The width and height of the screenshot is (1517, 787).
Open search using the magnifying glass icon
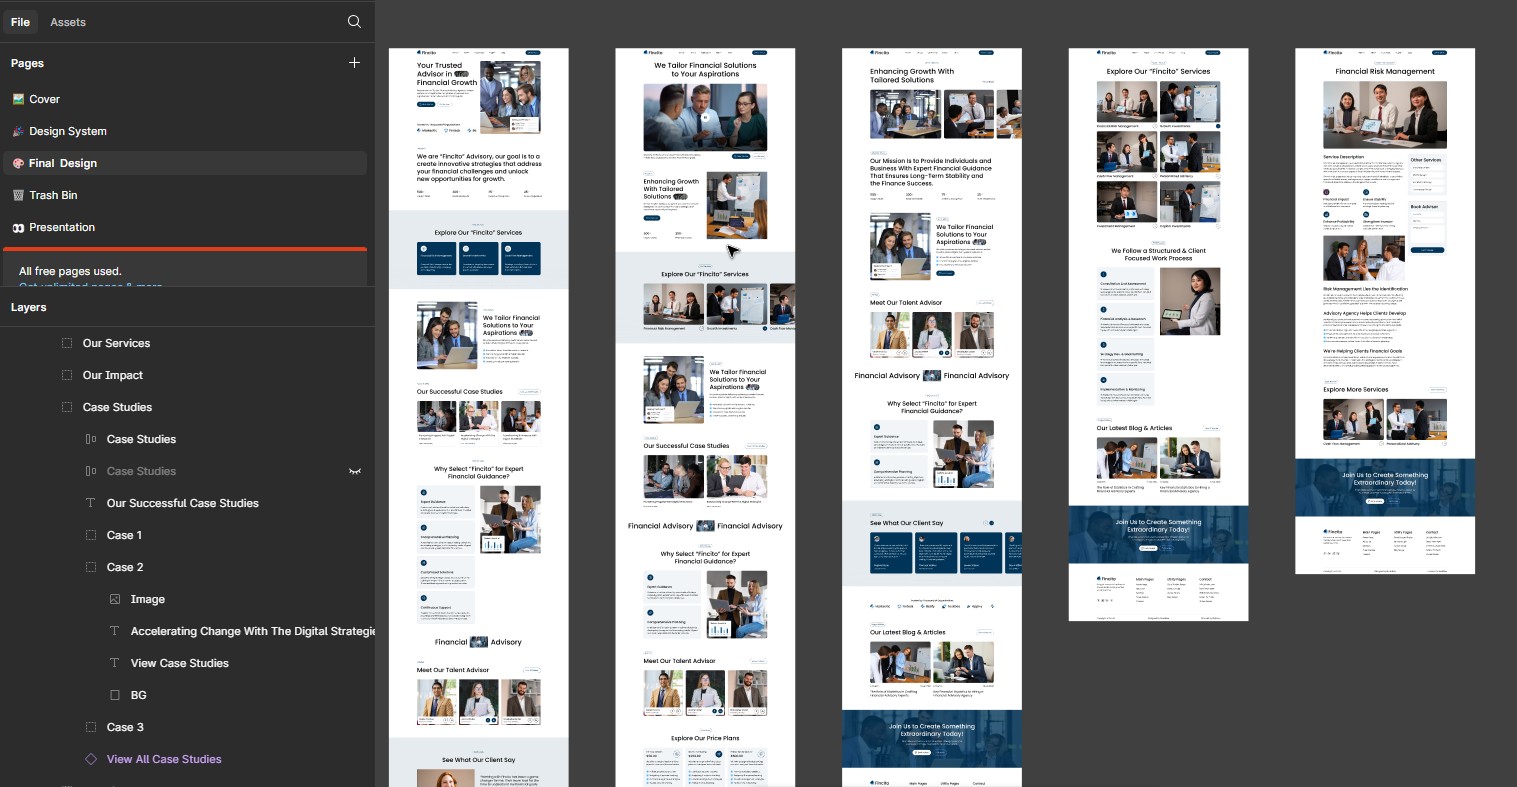coord(354,21)
